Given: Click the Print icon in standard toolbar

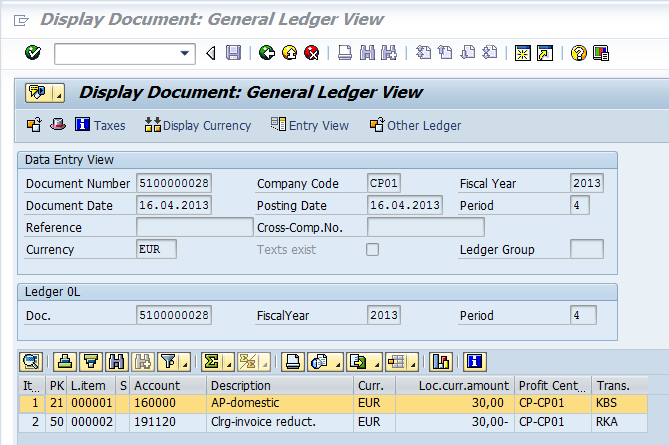Looking at the screenshot, I should [x=345, y=53].
